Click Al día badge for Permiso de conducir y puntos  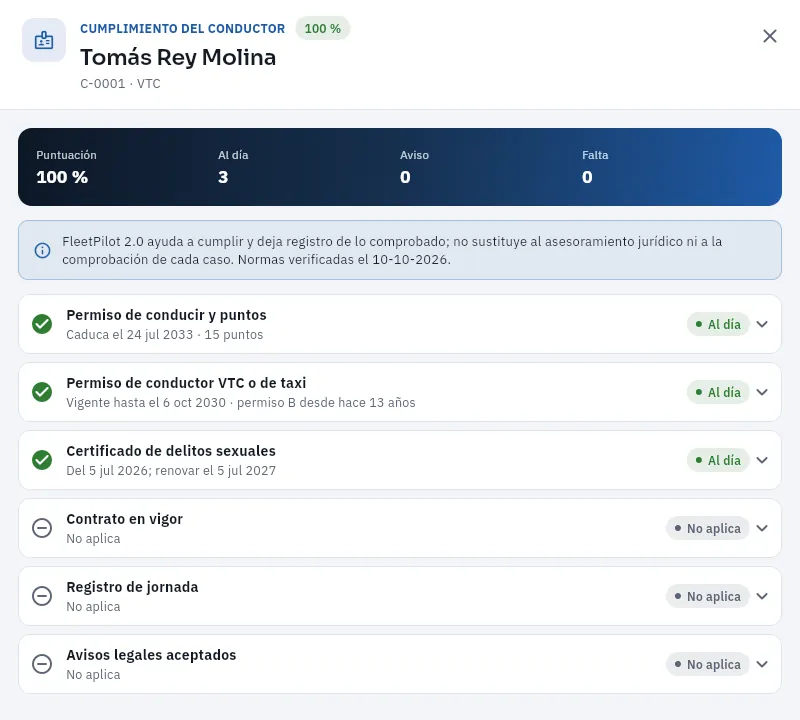(718, 324)
